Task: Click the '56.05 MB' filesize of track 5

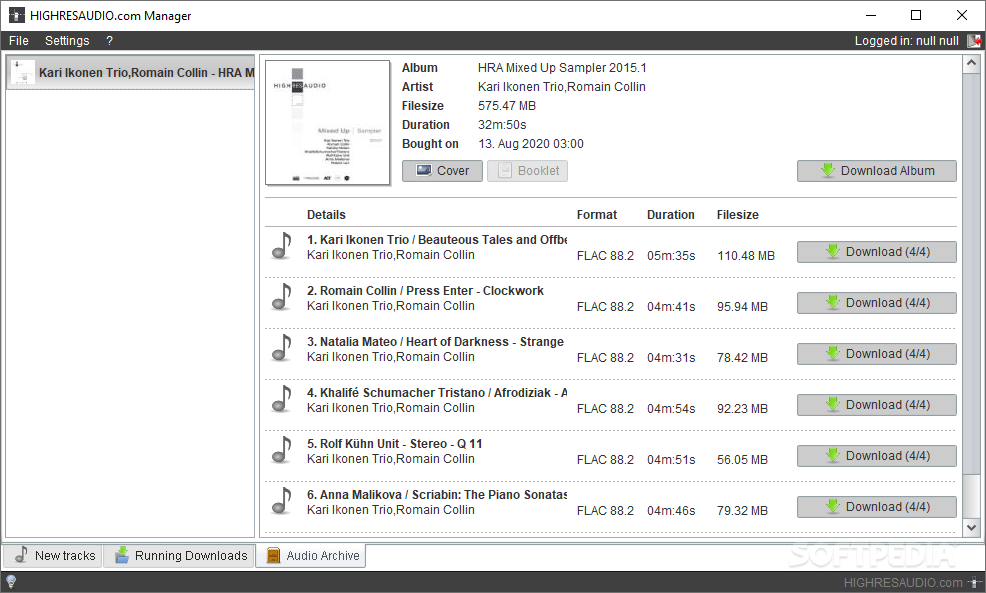Action: coord(742,460)
